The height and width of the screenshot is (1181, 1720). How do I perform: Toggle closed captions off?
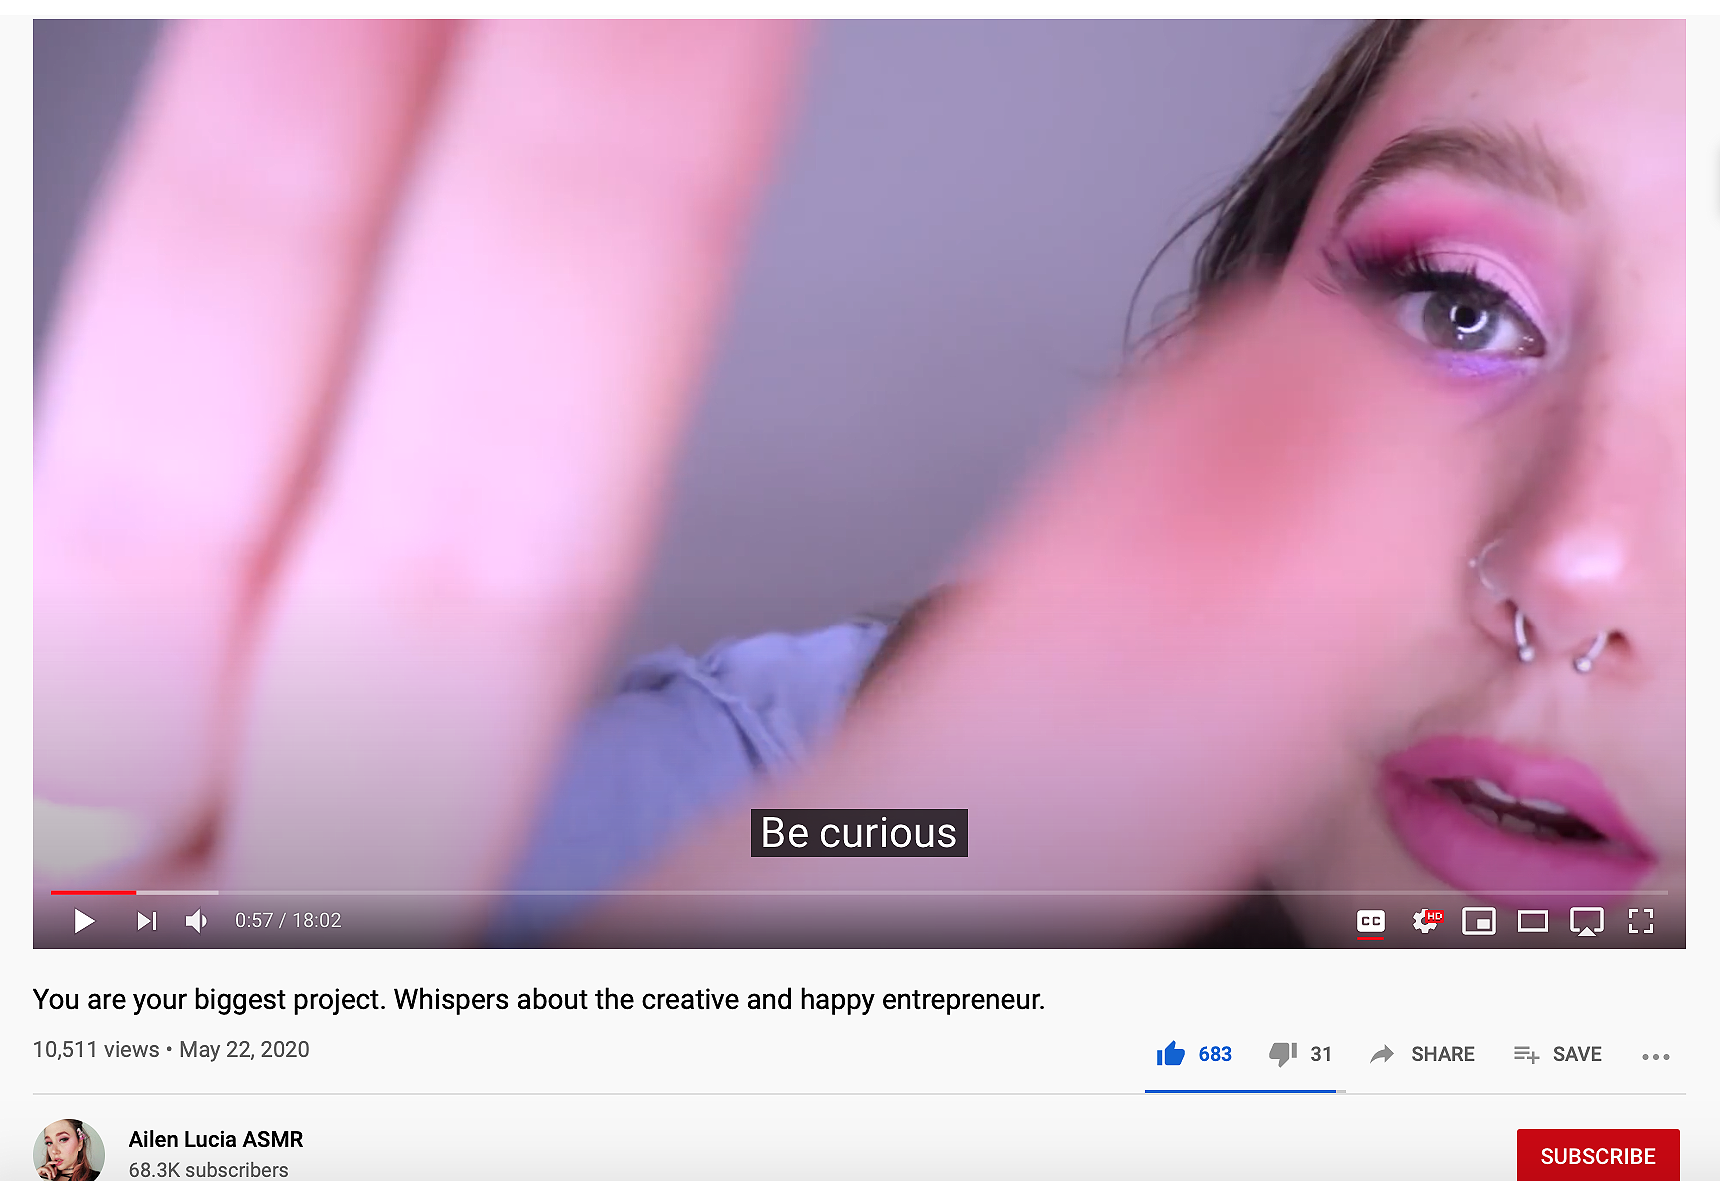1371,921
